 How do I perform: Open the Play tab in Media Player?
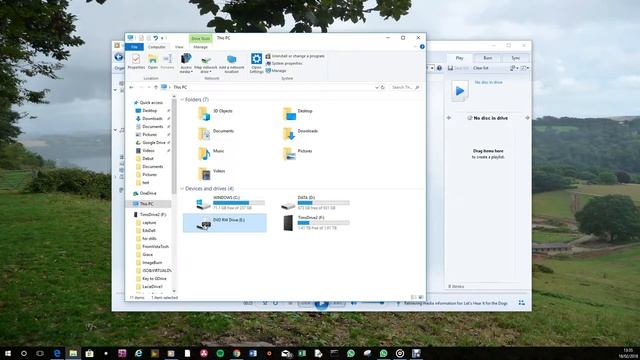[x=460, y=58]
